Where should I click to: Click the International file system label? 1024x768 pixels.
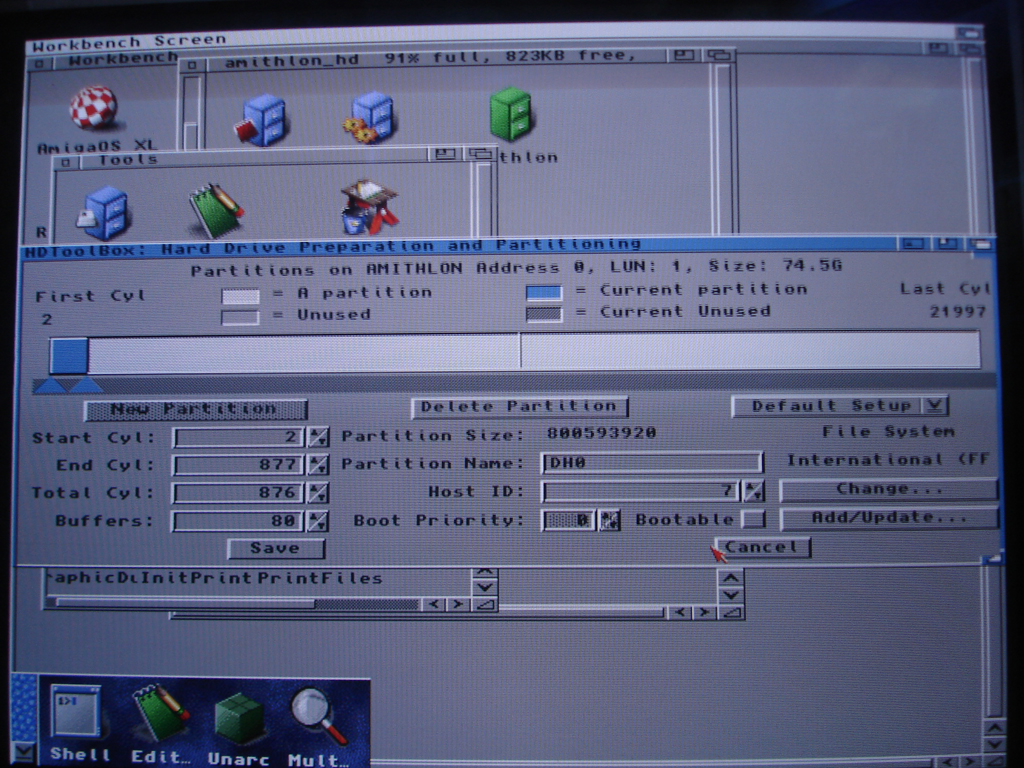888,460
